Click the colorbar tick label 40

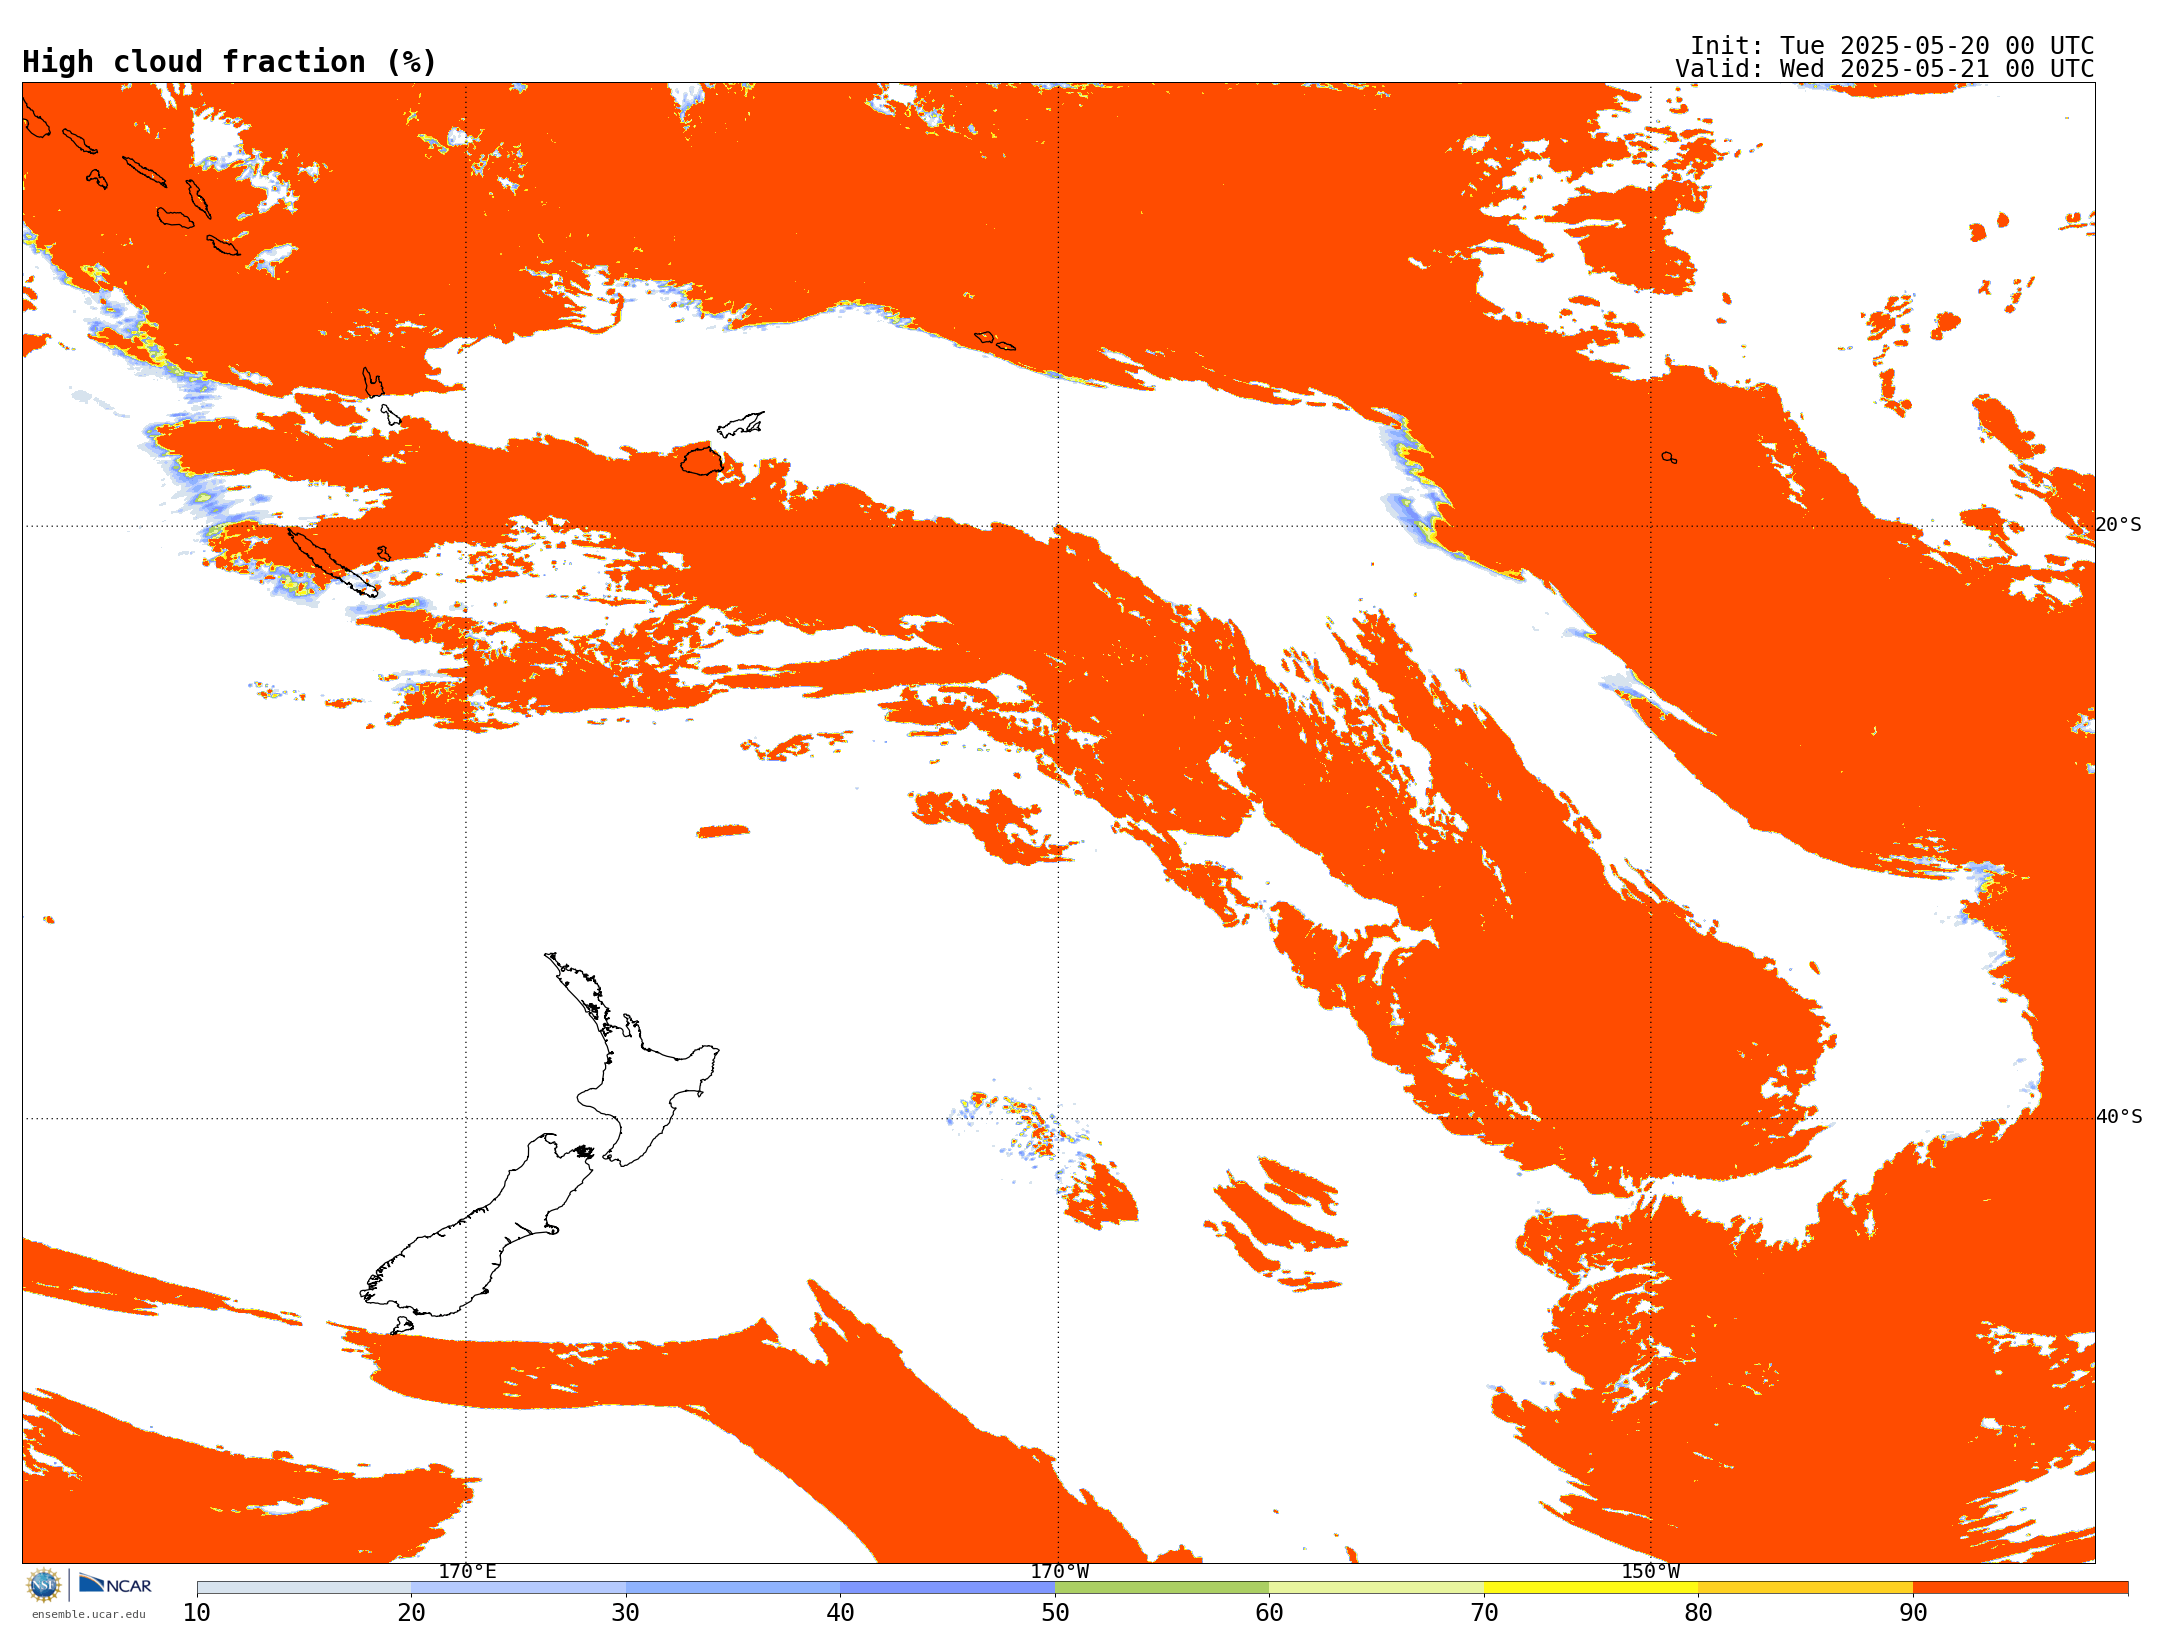click(840, 1613)
